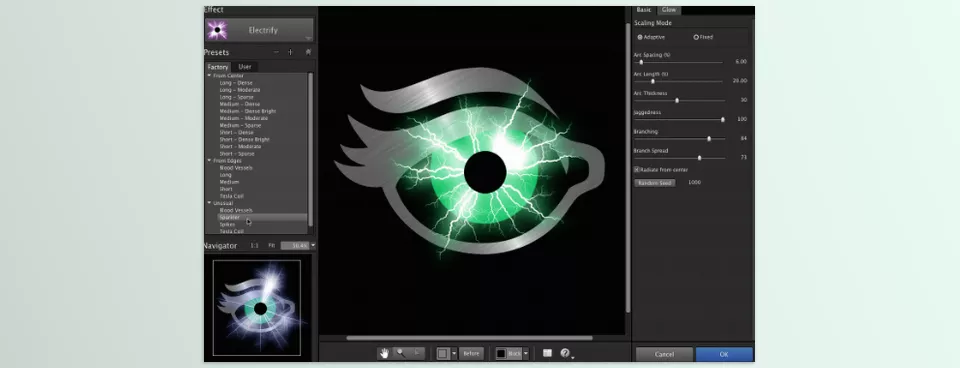960x368 pixels.
Task: Click the Random Seed button
Action: [x=654, y=182]
